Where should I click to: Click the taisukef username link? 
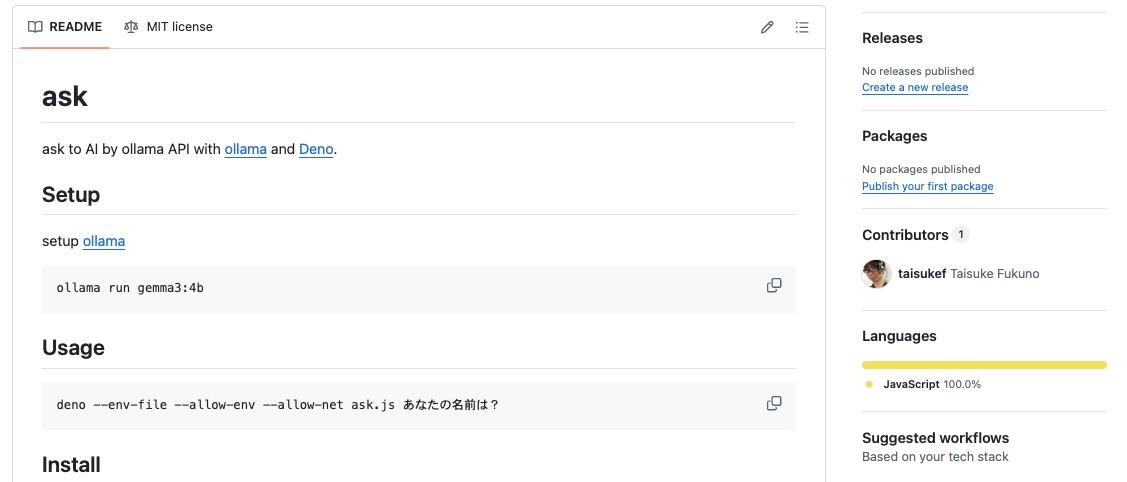point(920,274)
